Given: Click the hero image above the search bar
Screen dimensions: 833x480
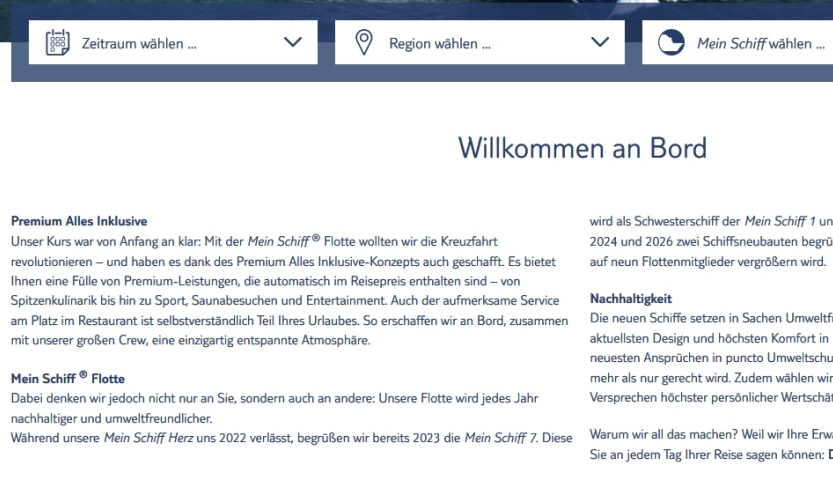Looking at the screenshot, I should tap(416, 6).
